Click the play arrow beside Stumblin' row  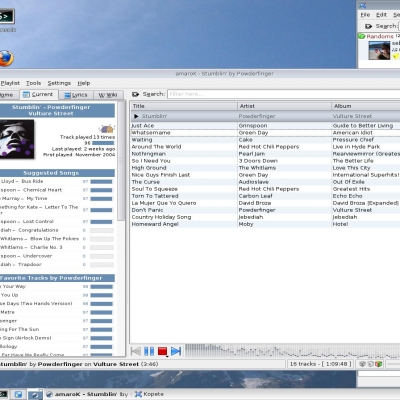pyautogui.click(x=136, y=116)
